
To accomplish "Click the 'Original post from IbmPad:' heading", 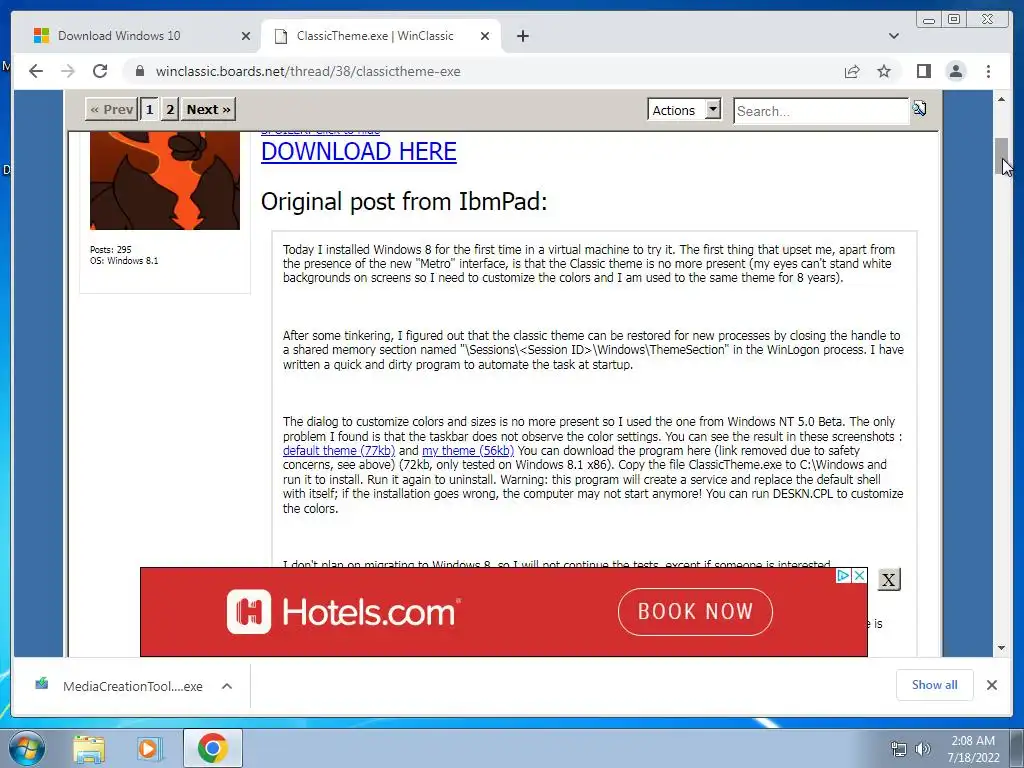I will pyautogui.click(x=404, y=201).
